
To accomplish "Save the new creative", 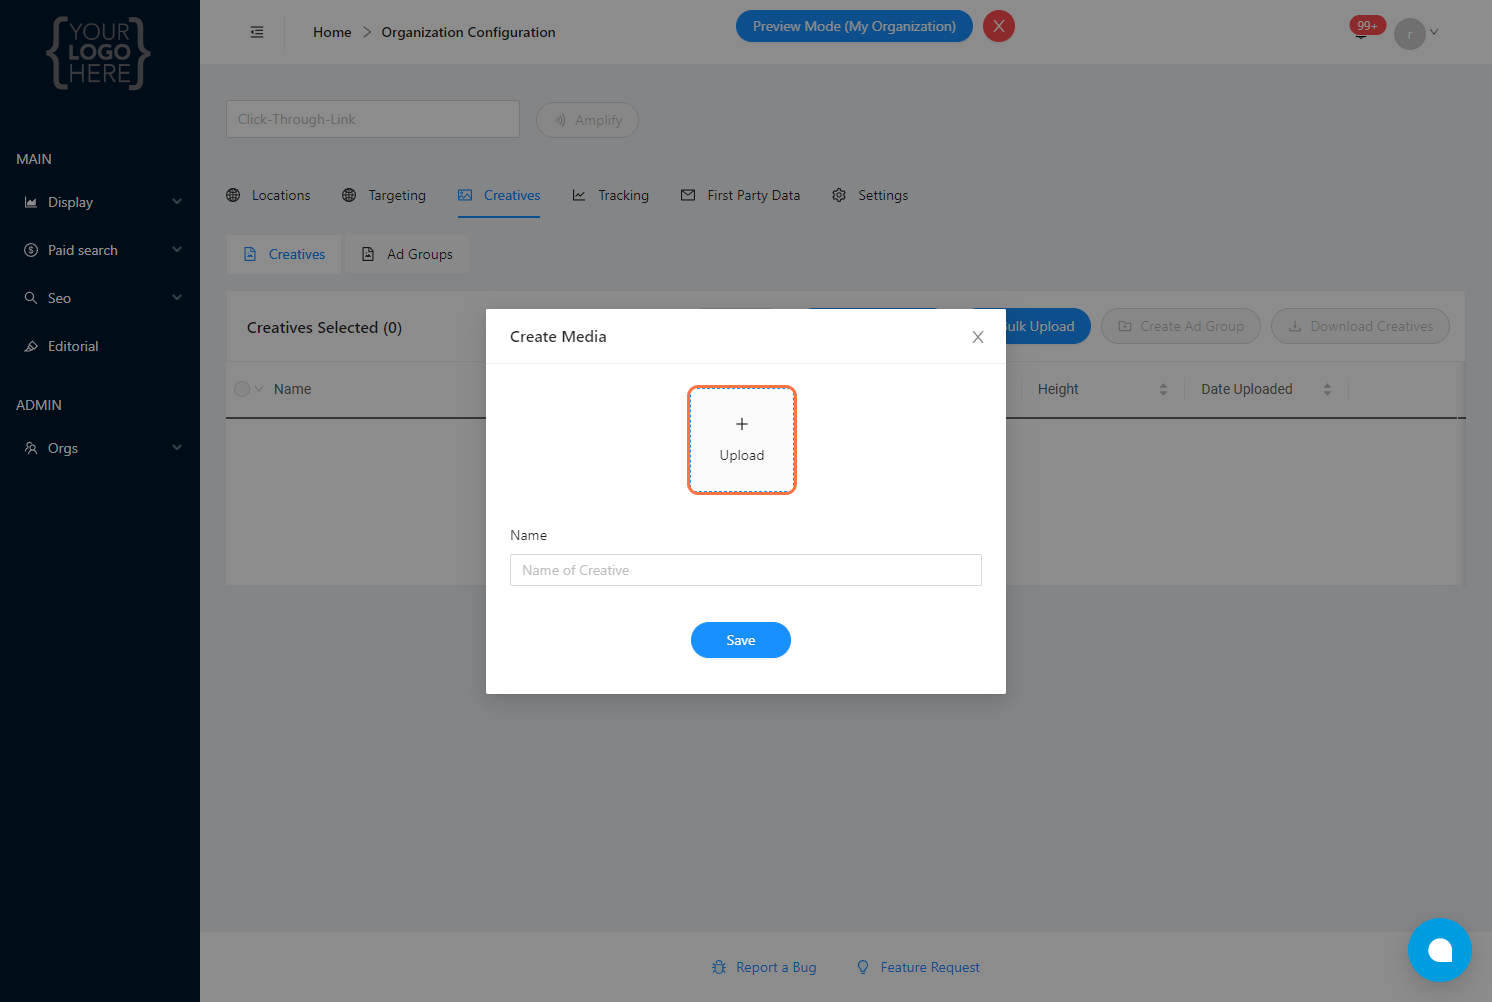I will coord(741,640).
